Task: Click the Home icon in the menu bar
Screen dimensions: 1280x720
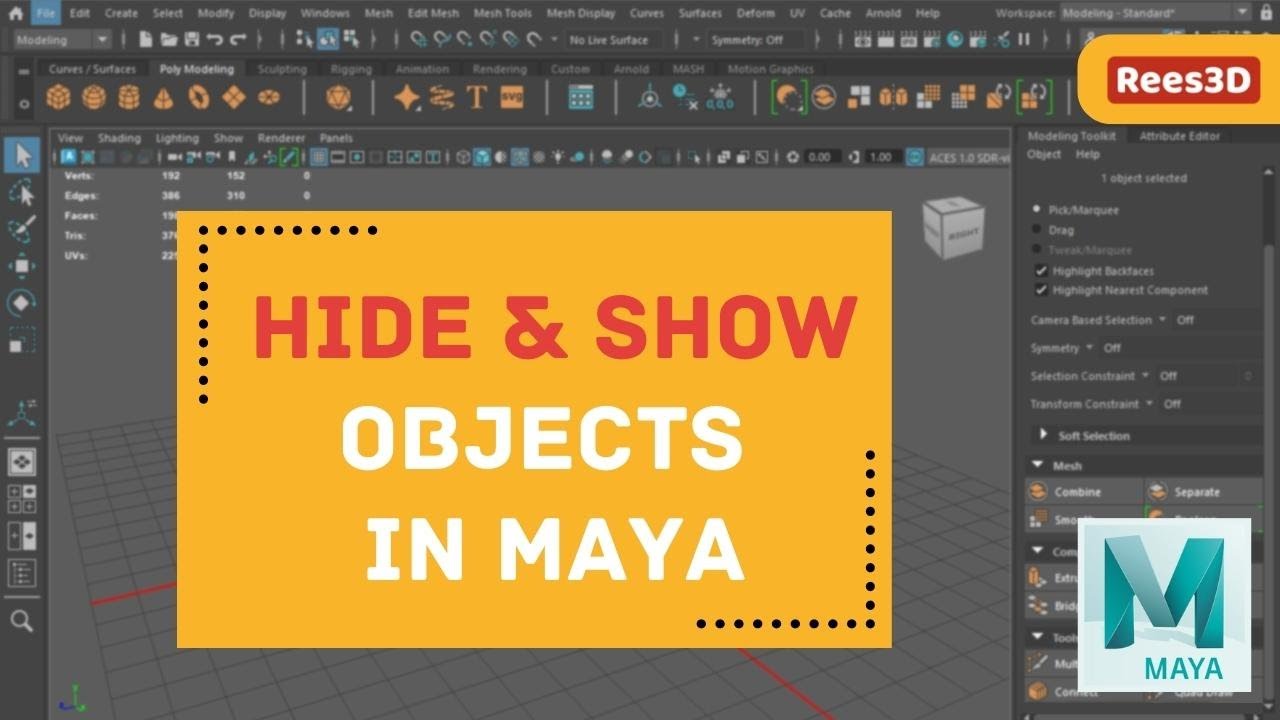Action: pyautogui.click(x=15, y=13)
